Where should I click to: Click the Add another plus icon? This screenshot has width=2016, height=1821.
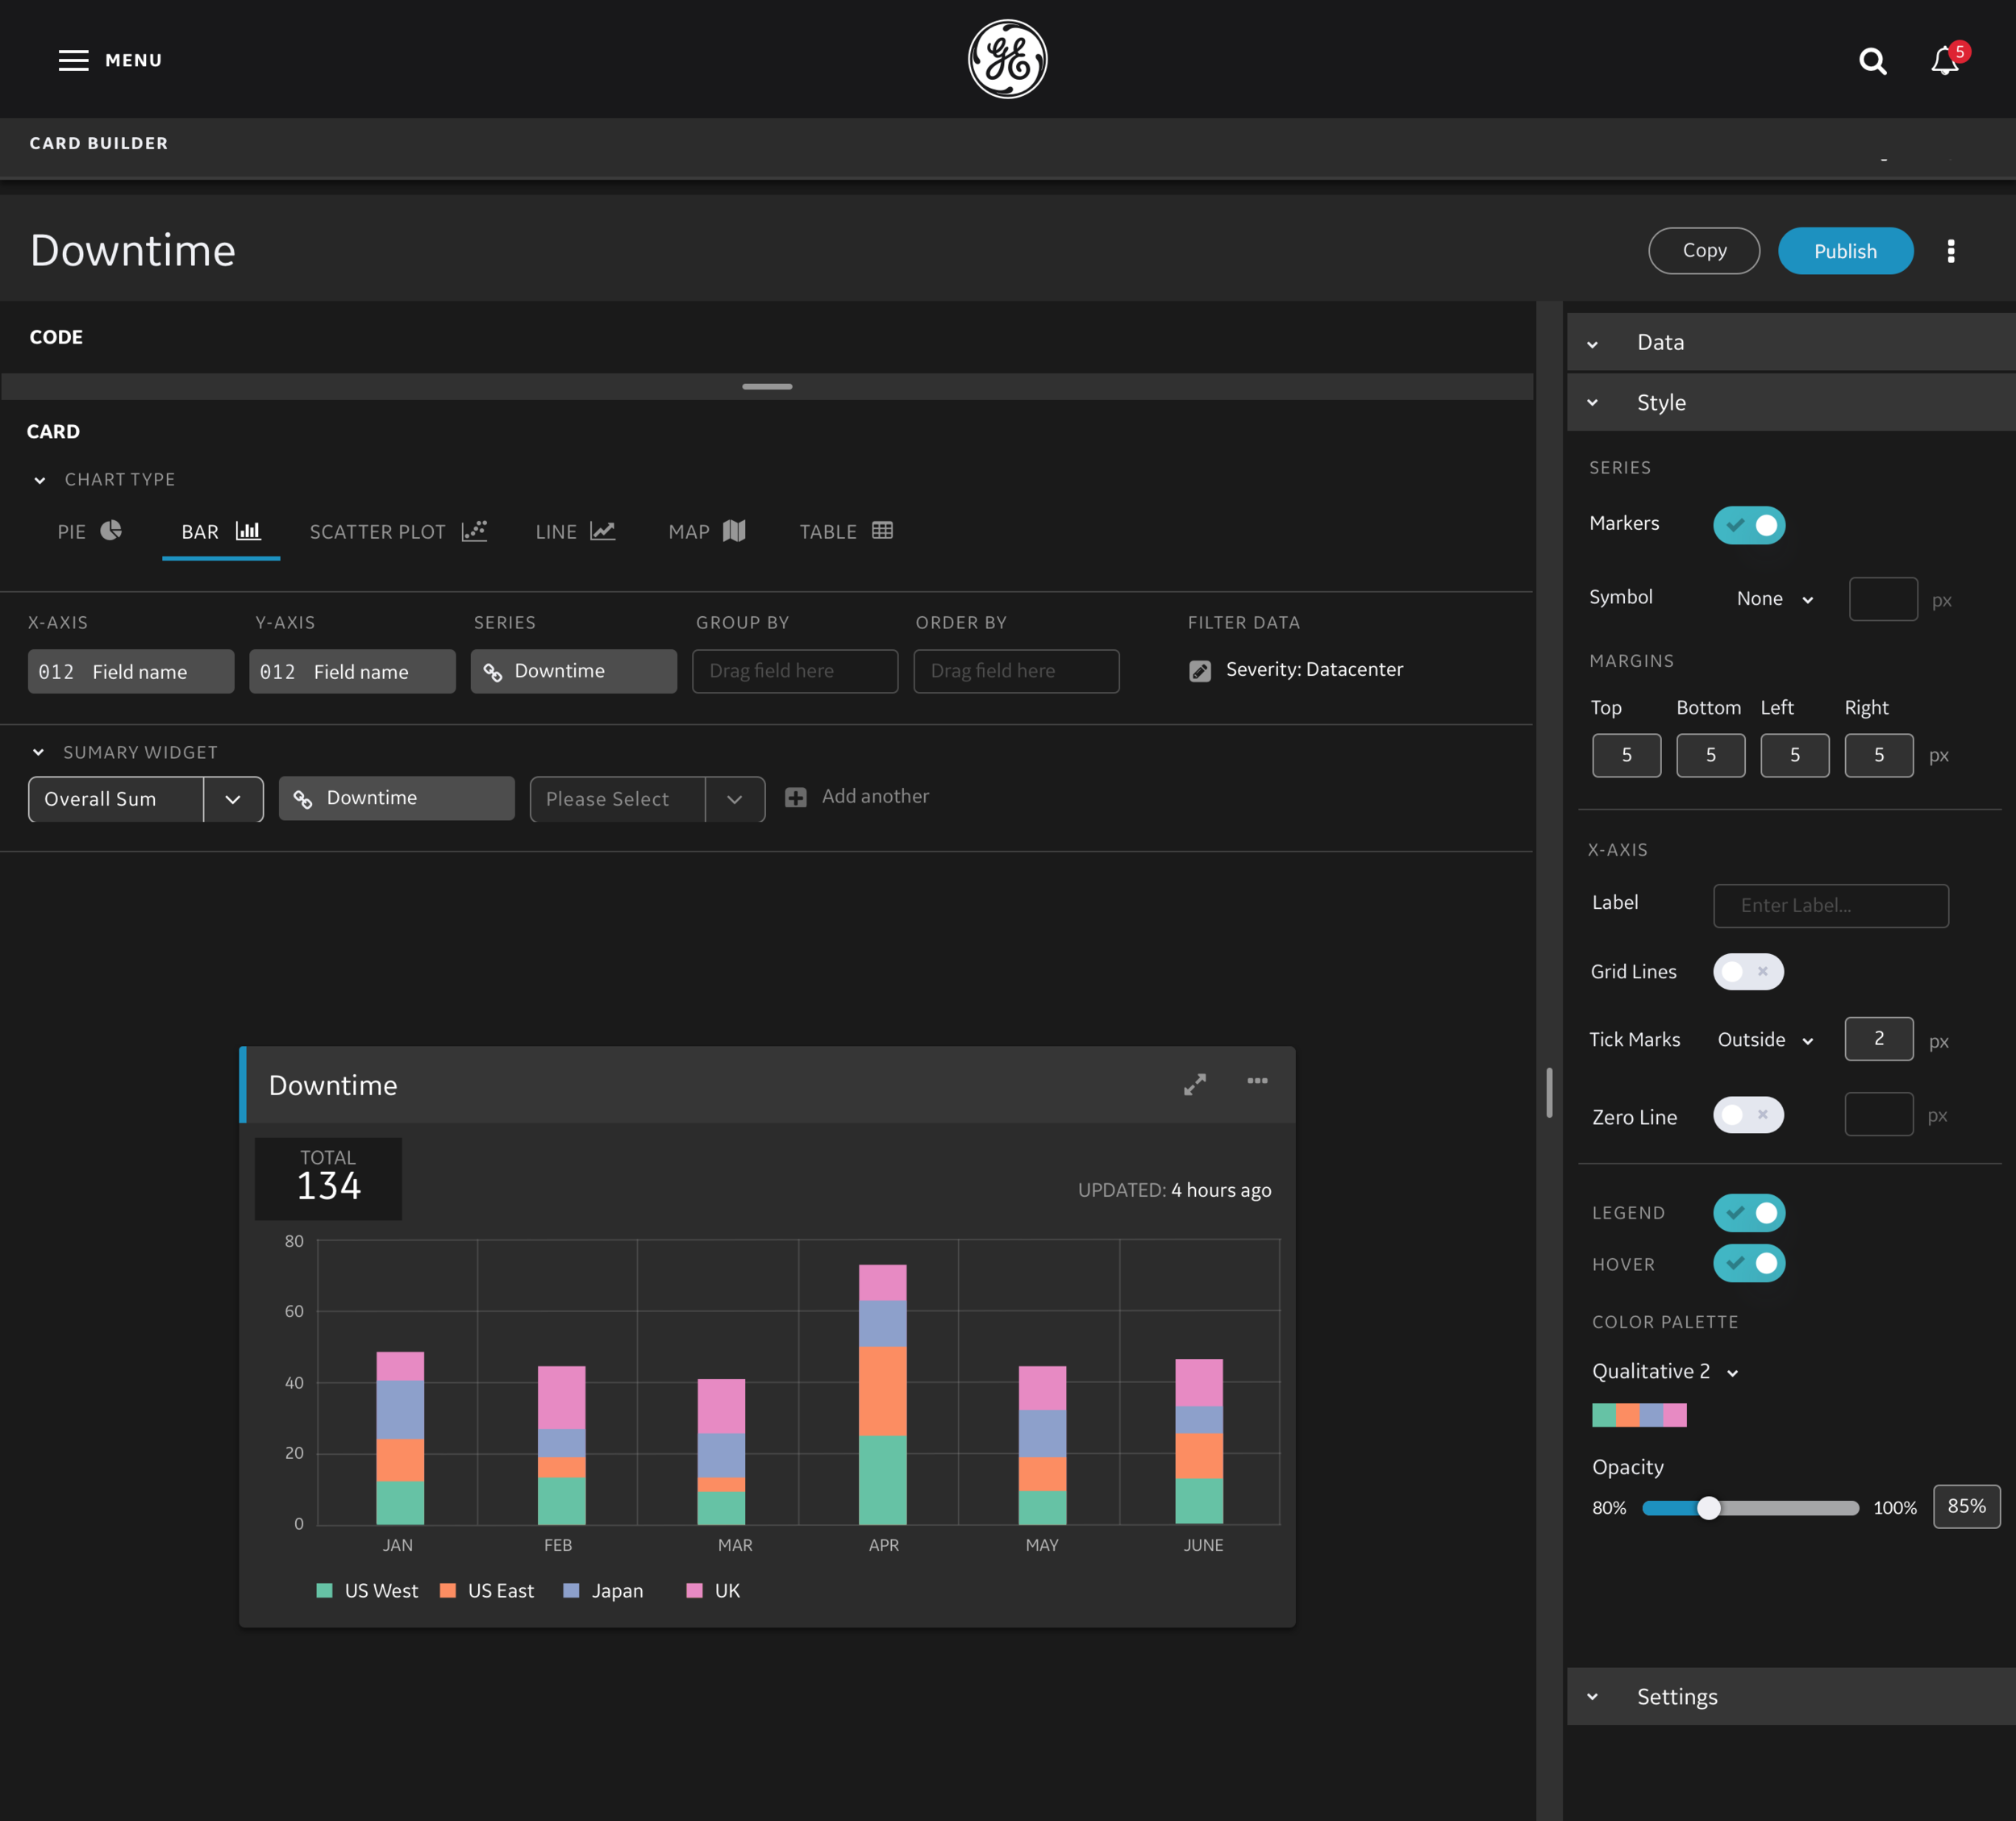point(795,797)
